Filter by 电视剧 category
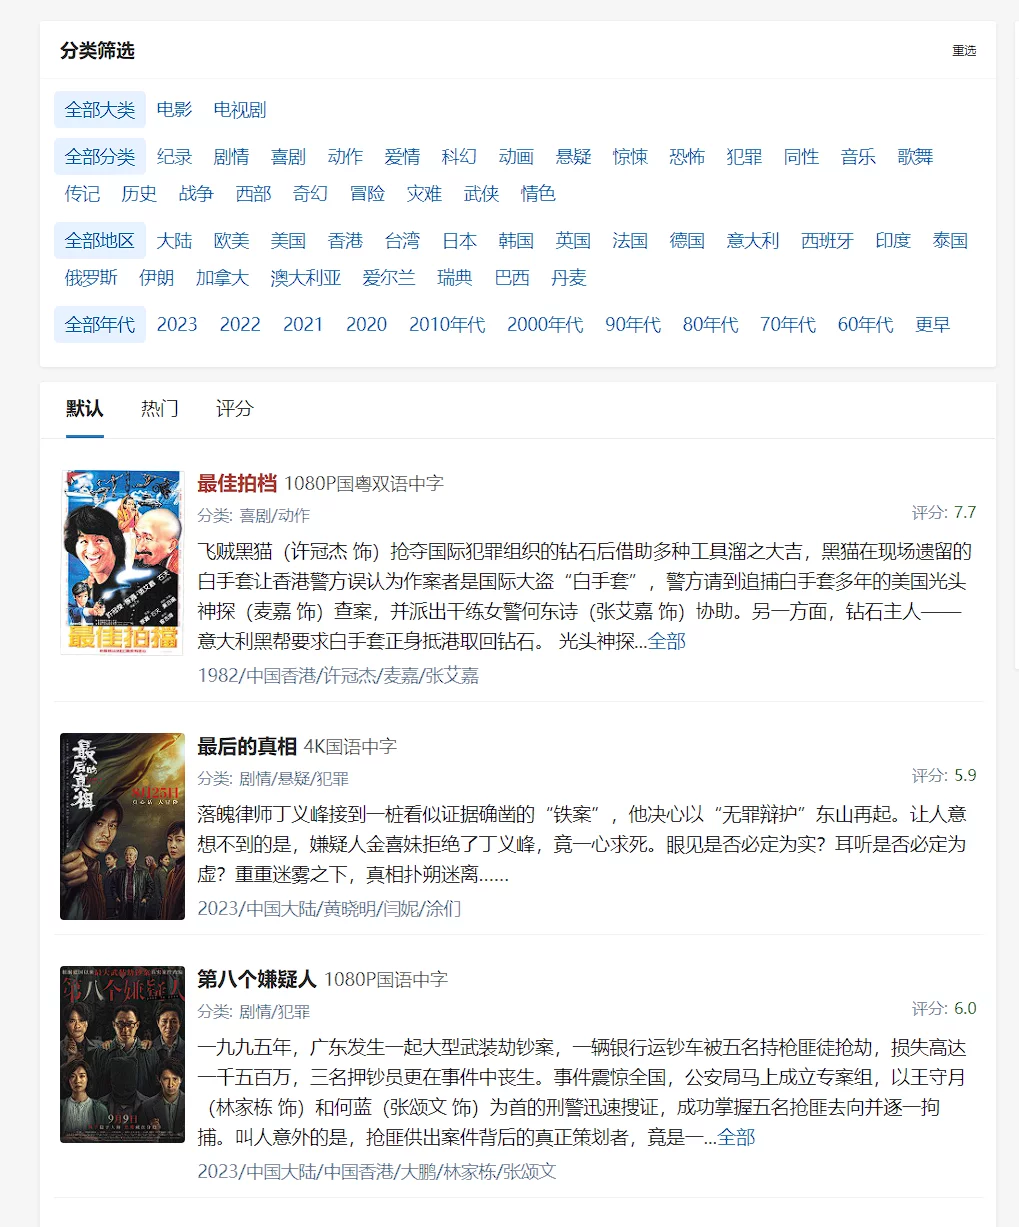The height and width of the screenshot is (1227, 1019). click(240, 110)
